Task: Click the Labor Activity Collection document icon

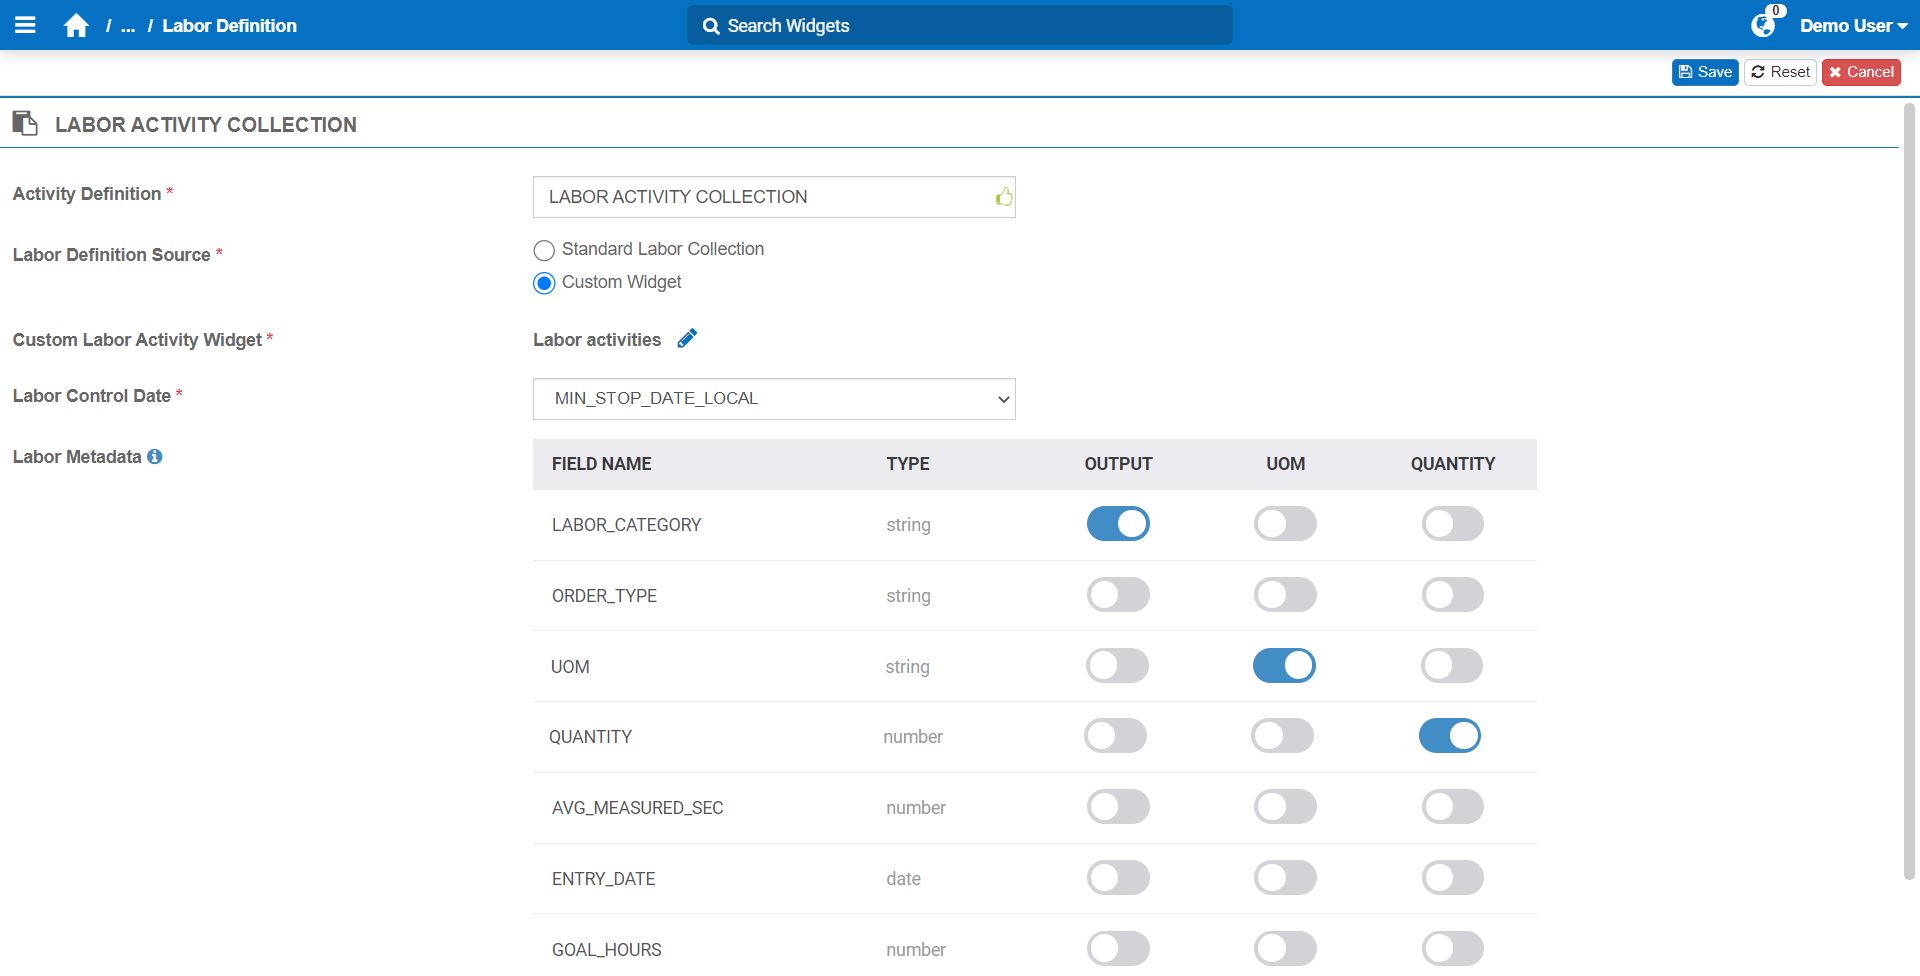Action: tap(25, 124)
